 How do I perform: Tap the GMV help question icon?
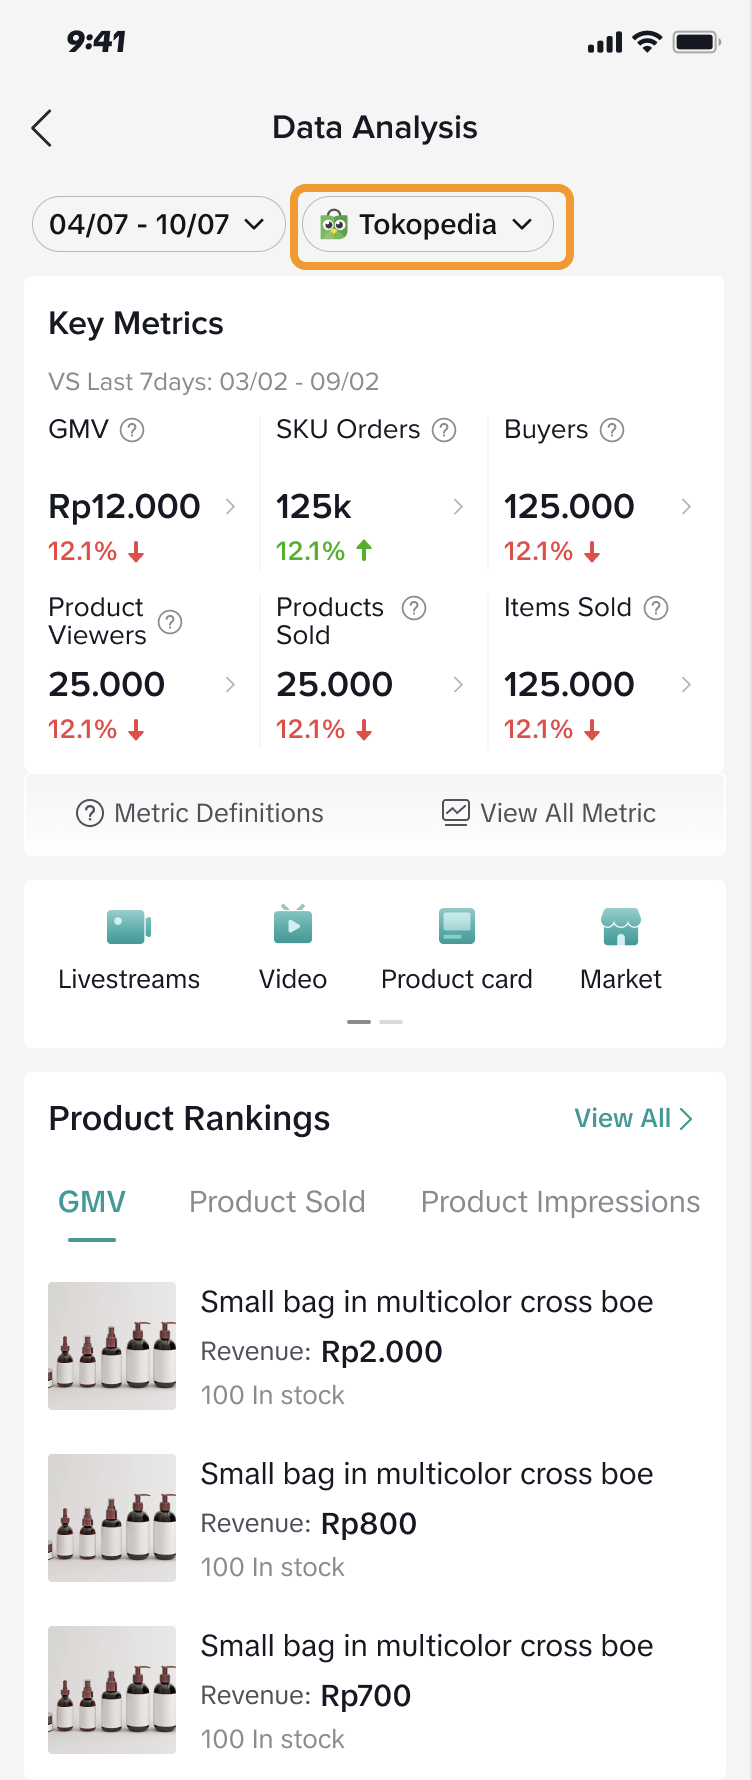132,430
